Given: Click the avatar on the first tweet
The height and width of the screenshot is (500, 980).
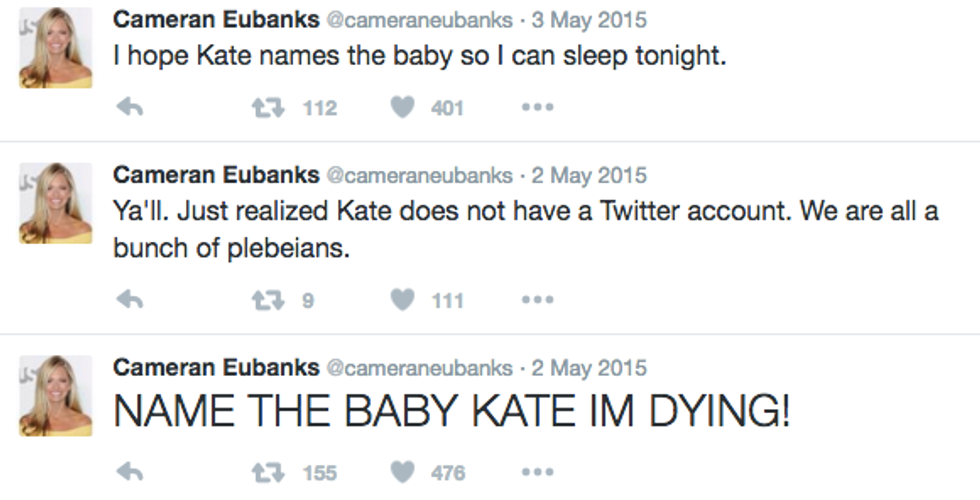Looking at the screenshot, I should pos(56,48).
